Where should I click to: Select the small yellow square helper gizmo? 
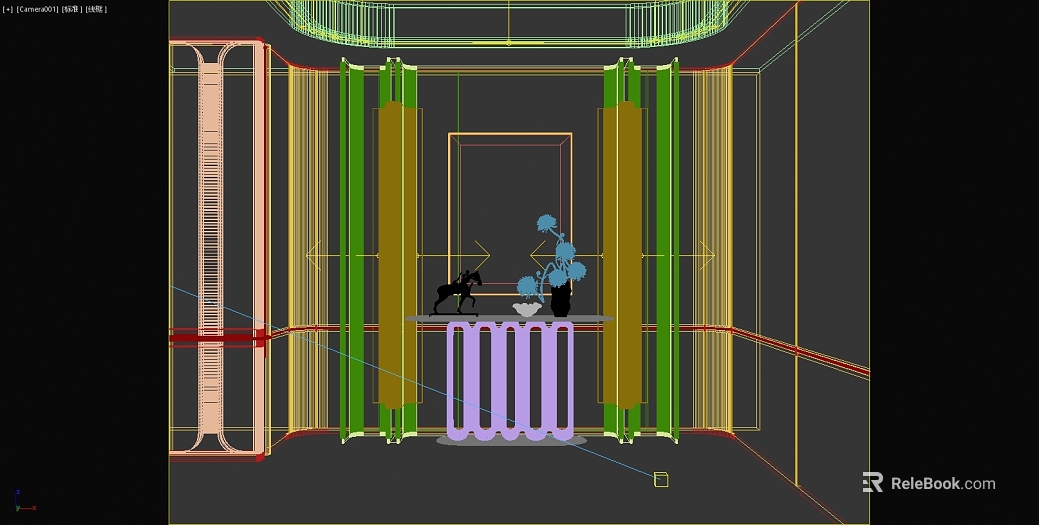point(661,479)
